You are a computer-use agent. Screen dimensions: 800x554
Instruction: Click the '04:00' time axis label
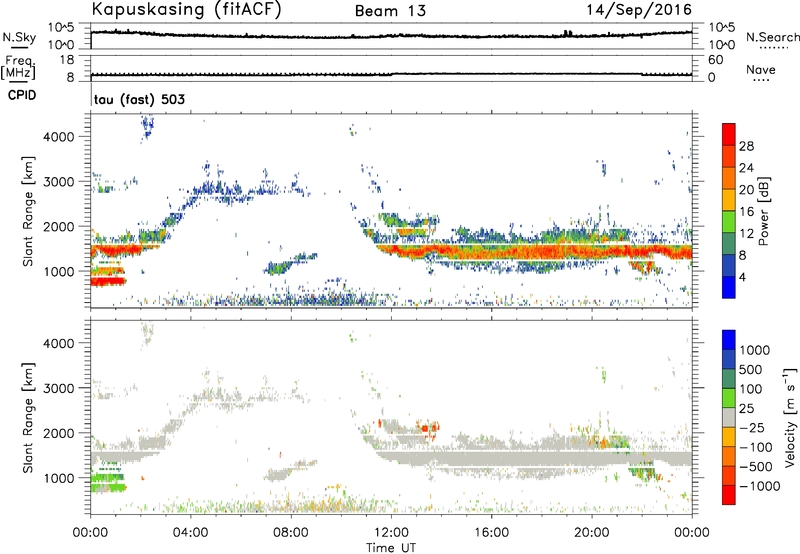tap(191, 533)
